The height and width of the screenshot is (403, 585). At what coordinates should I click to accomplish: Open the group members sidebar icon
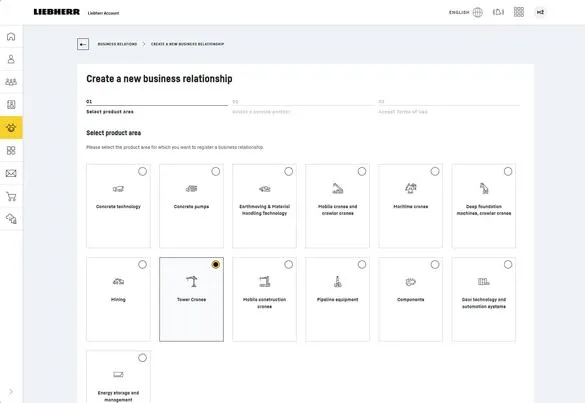click(11, 82)
